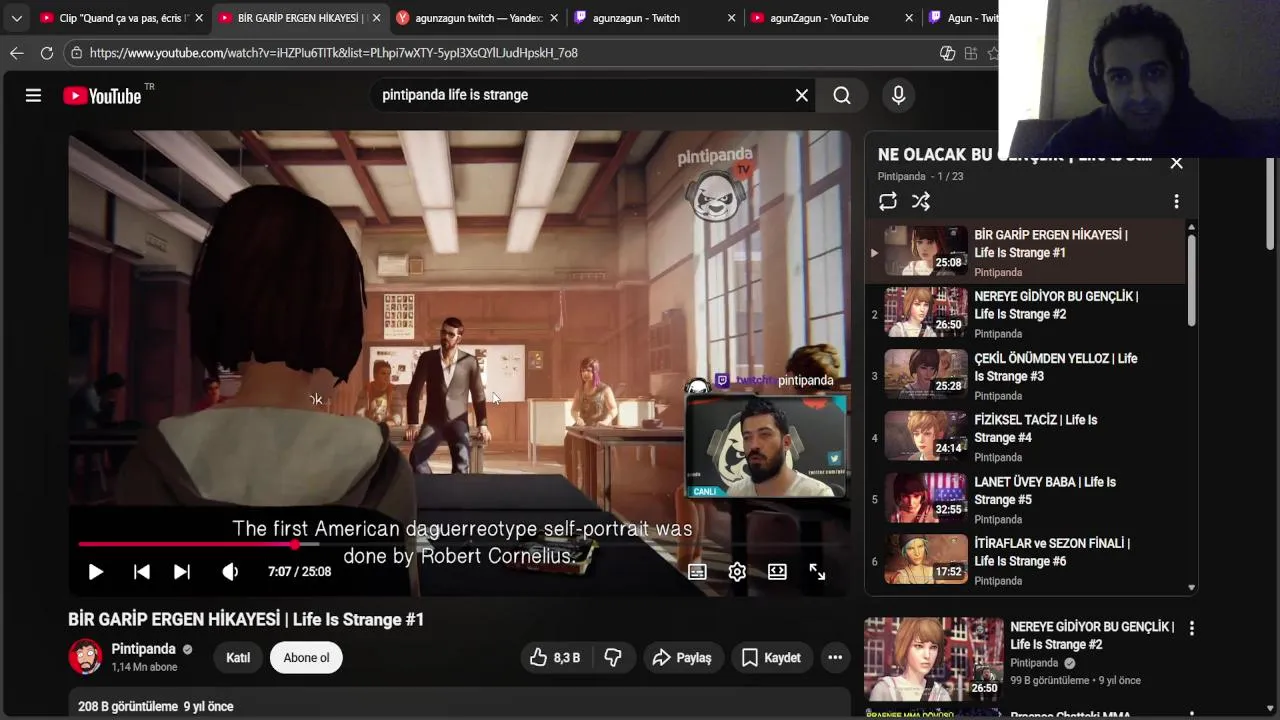
Task: Close the Clip "Quand ça va pas" tab
Action: [x=199, y=18]
